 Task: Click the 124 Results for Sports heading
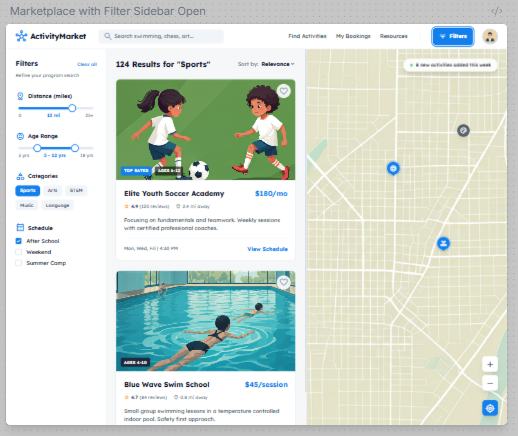point(163,64)
